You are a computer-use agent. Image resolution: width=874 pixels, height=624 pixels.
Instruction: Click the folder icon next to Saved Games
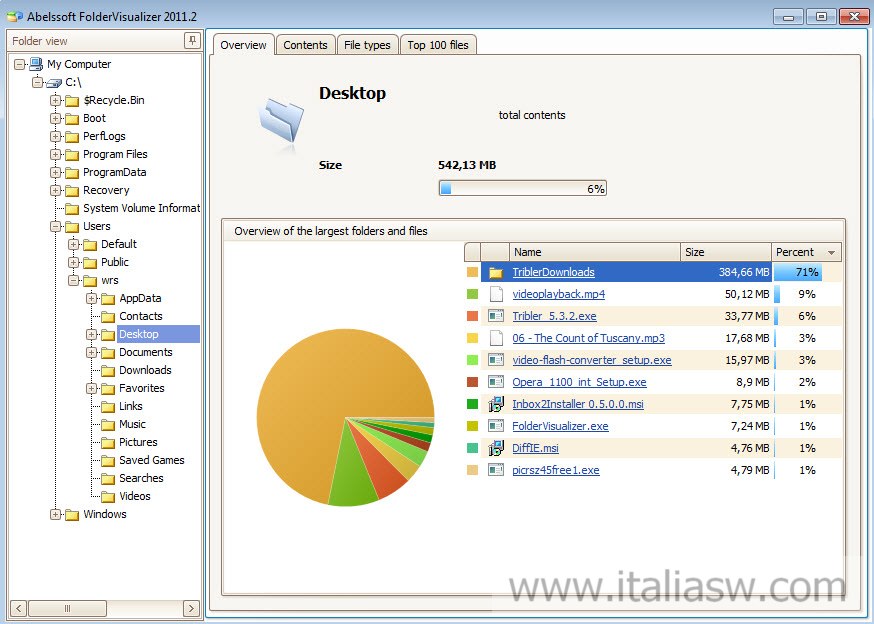point(108,461)
